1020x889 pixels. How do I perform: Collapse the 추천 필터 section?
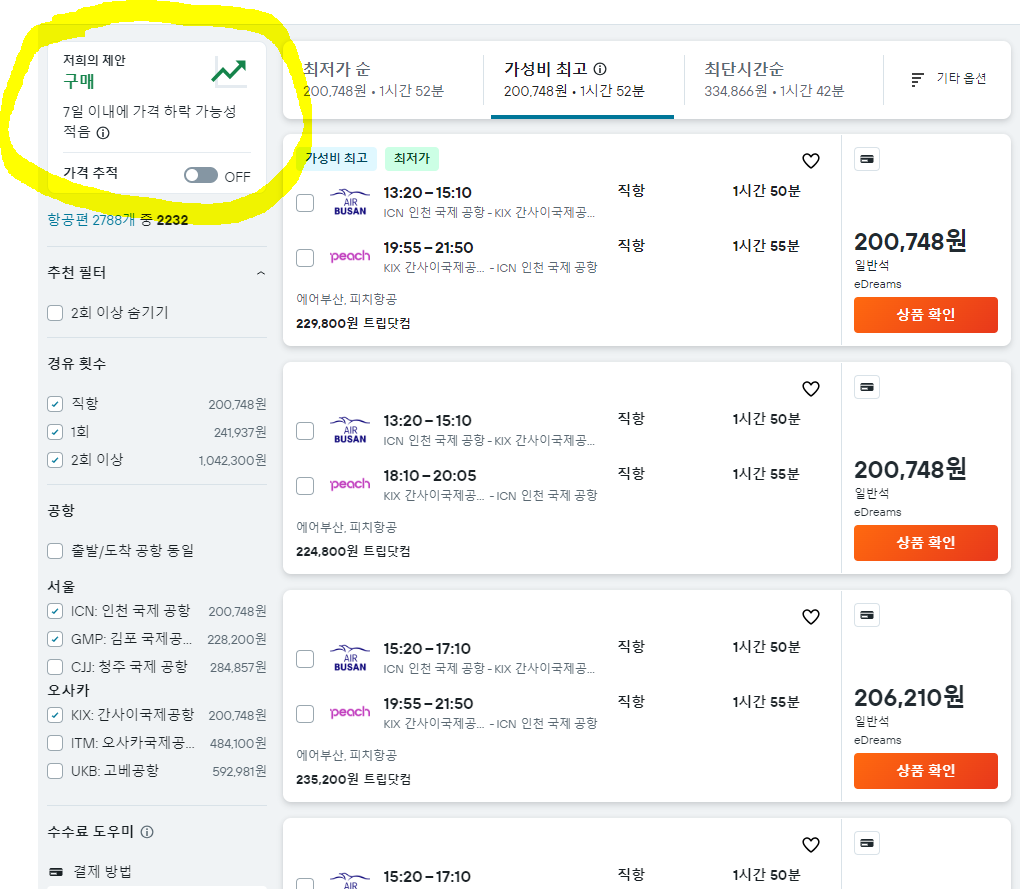pyautogui.click(x=261, y=271)
